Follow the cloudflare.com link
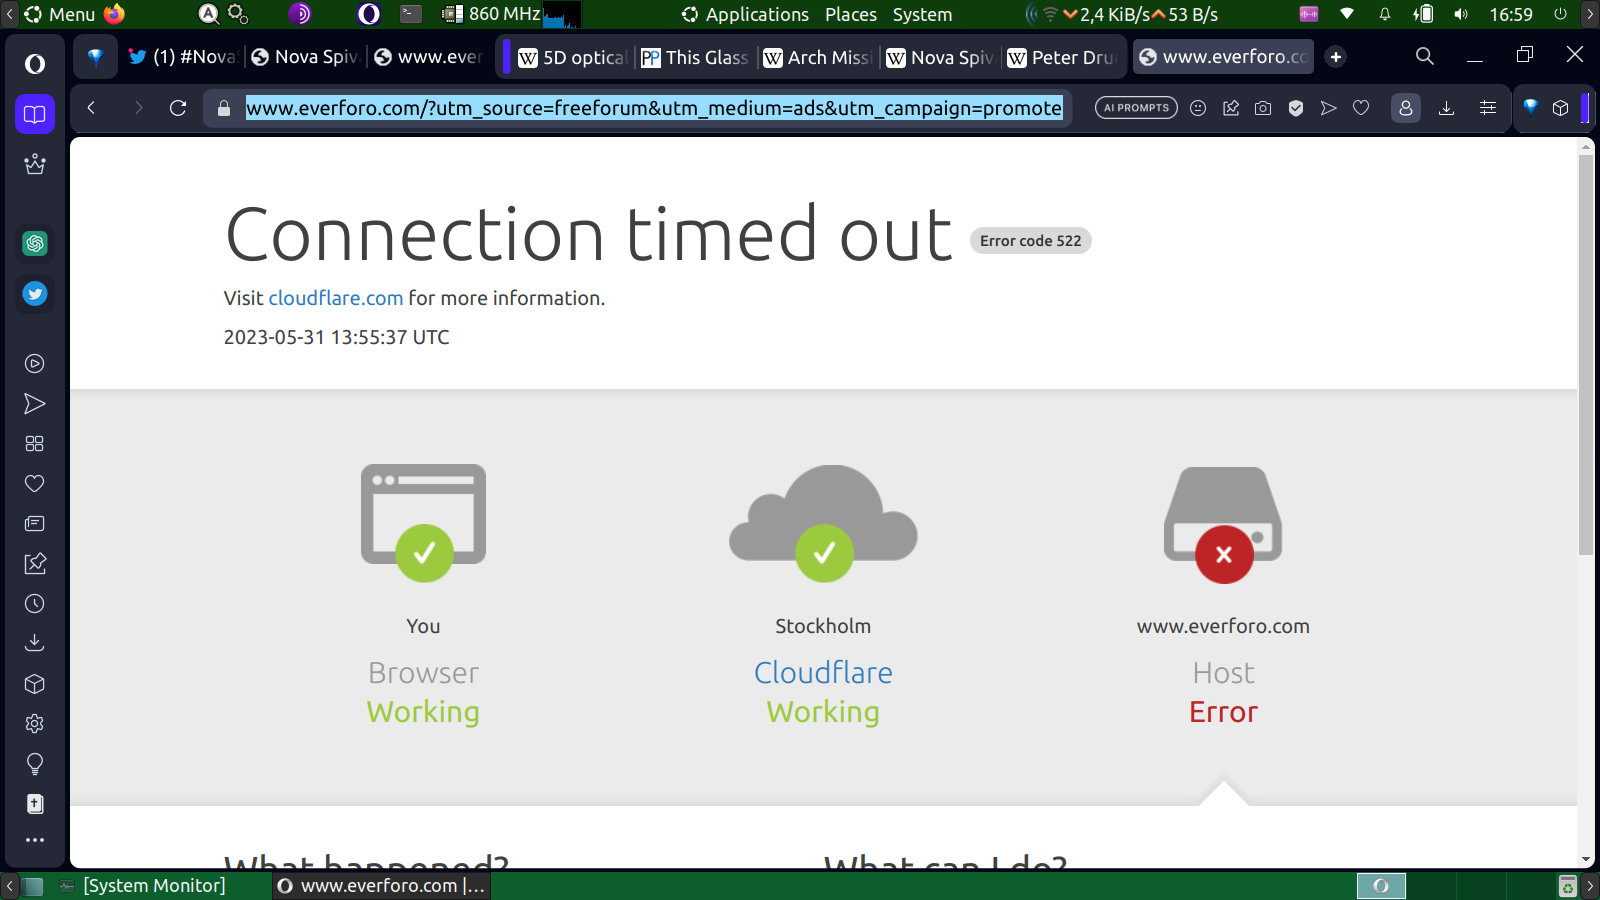The width and height of the screenshot is (1600, 900). click(x=336, y=298)
